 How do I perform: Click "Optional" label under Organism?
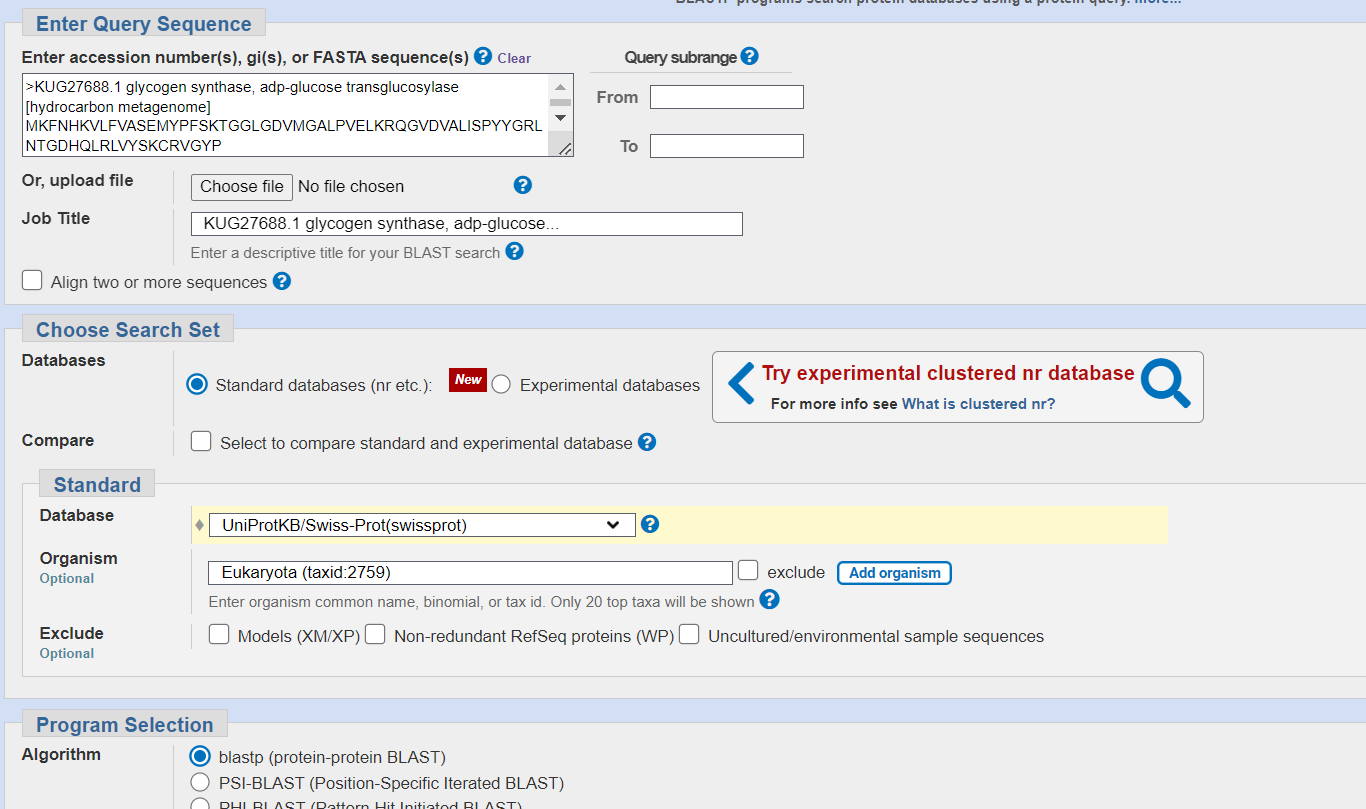(x=67, y=578)
